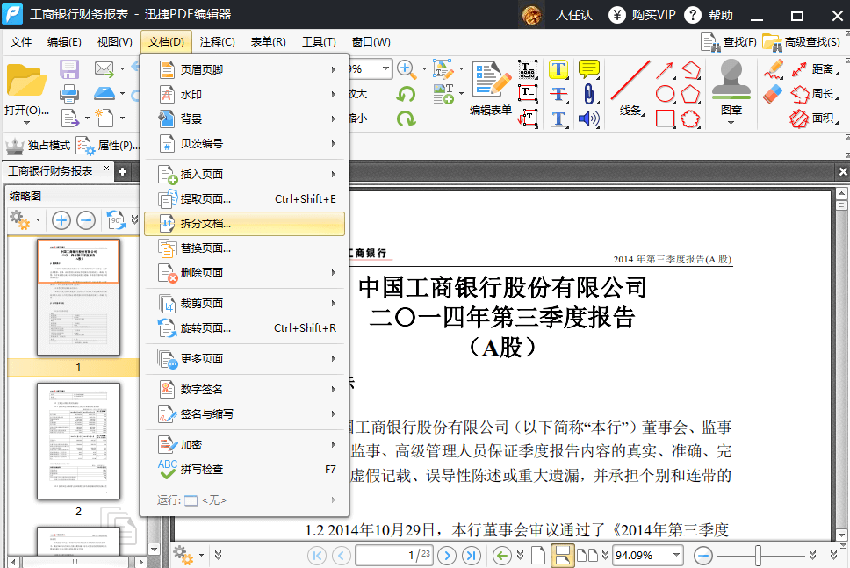
Task: Select the eraser tool
Action: tap(773, 94)
